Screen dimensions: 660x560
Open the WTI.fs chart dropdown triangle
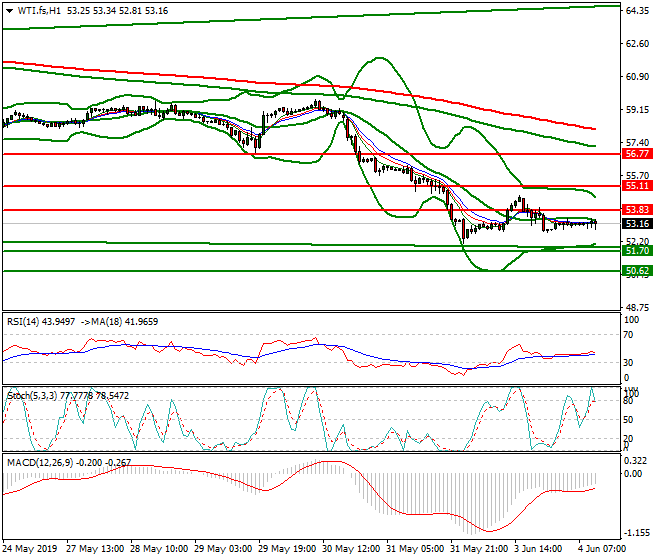10,11
